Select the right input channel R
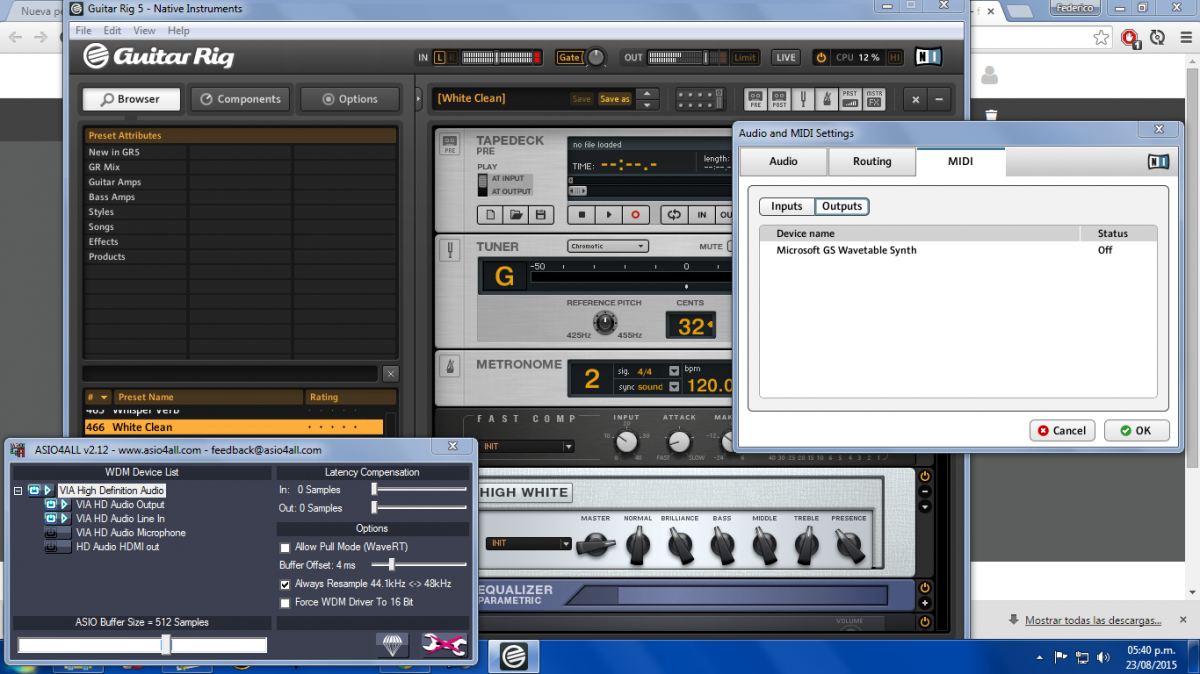This screenshot has width=1200, height=674. tap(452, 57)
